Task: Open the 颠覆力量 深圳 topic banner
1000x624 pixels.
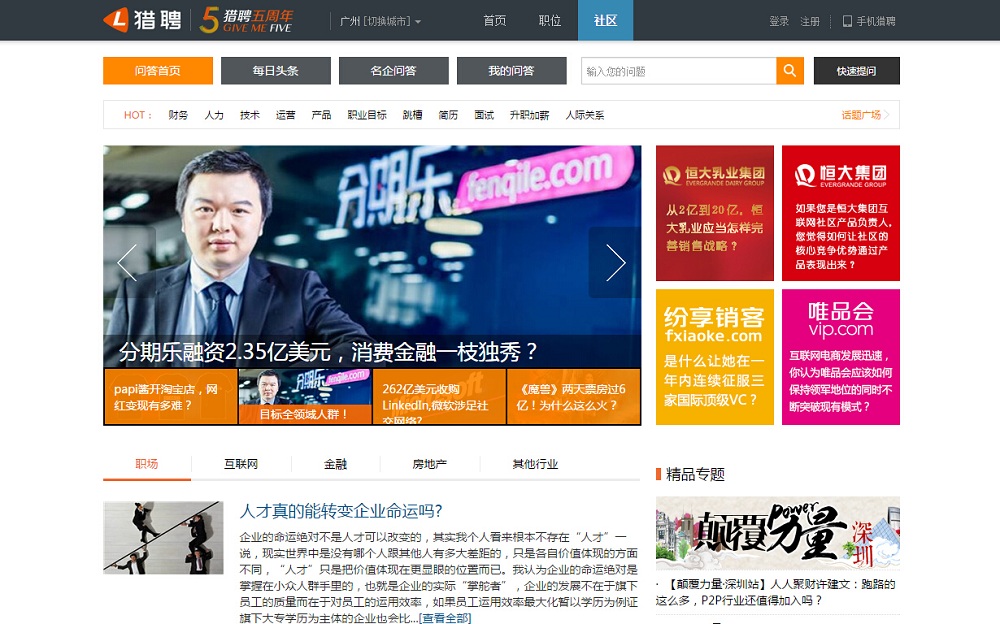Action: pyautogui.click(x=778, y=533)
